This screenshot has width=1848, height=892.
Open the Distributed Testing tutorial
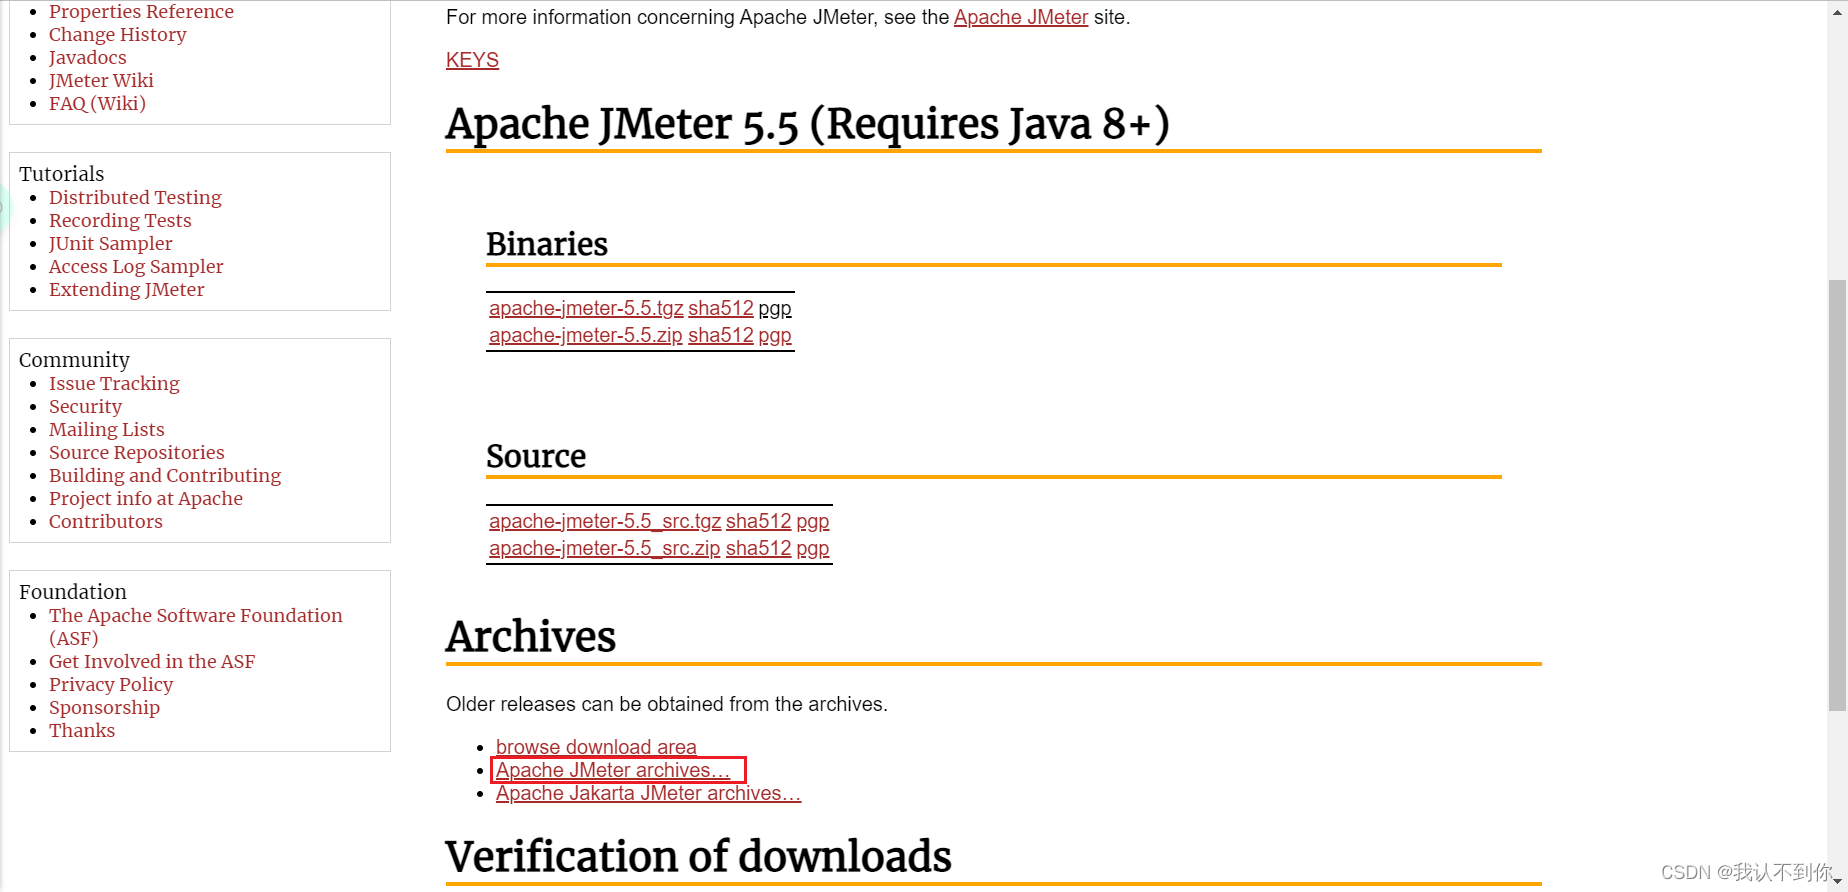tap(135, 197)
